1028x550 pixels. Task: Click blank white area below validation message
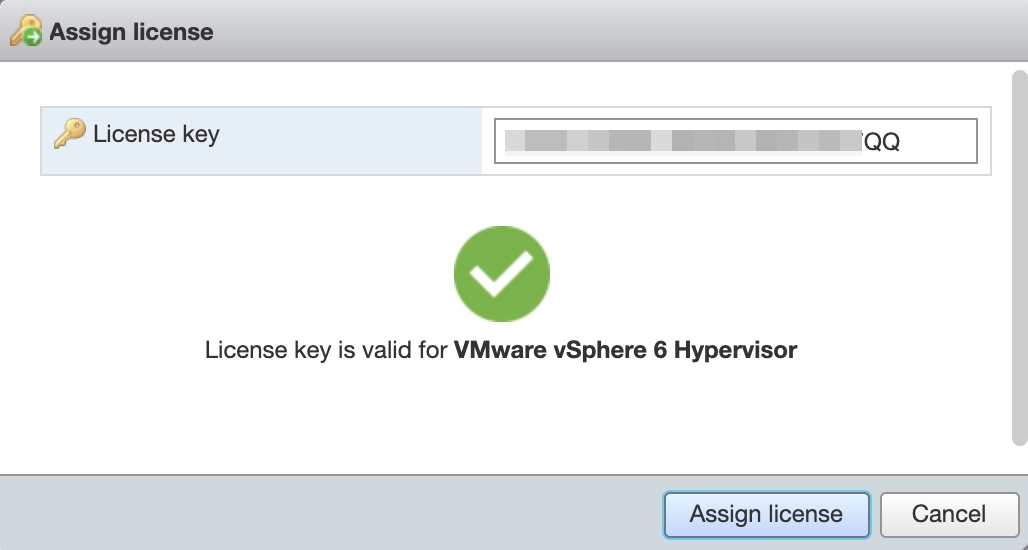click(500, 420)
